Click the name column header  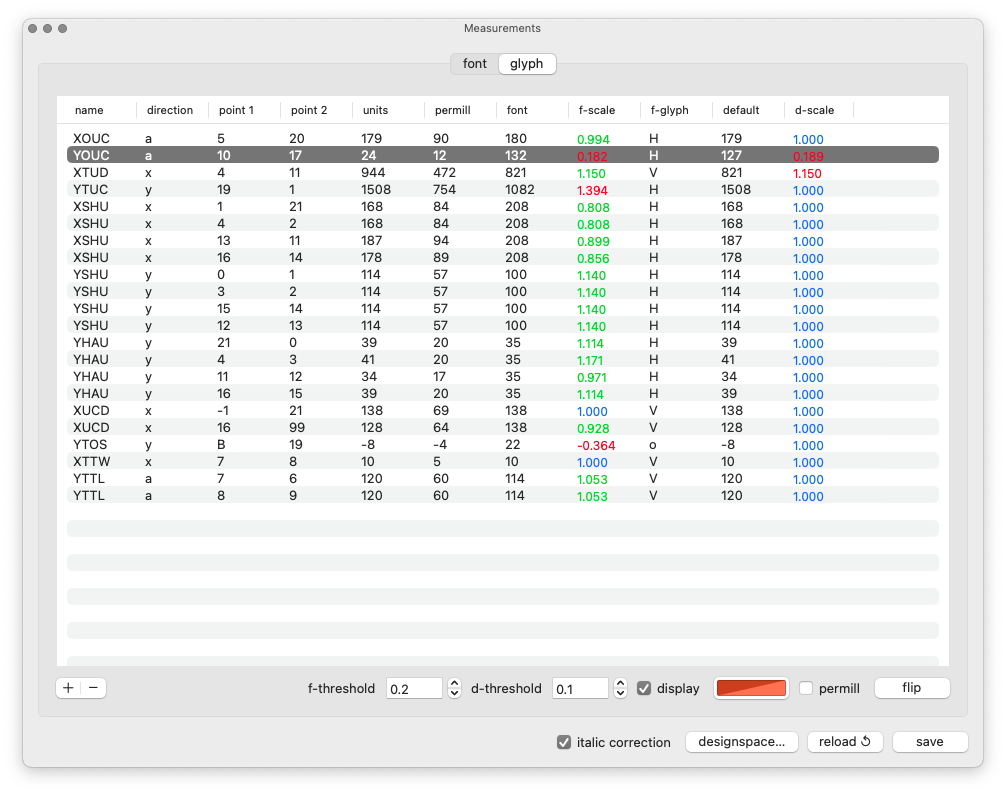89,110
